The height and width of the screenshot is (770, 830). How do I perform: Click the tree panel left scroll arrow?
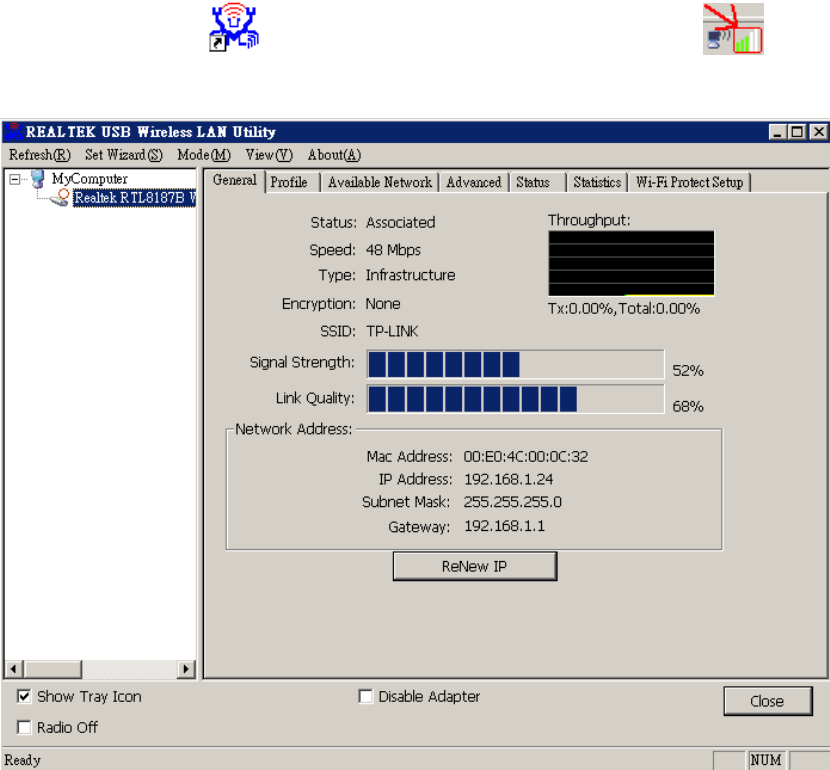[13, 669]
